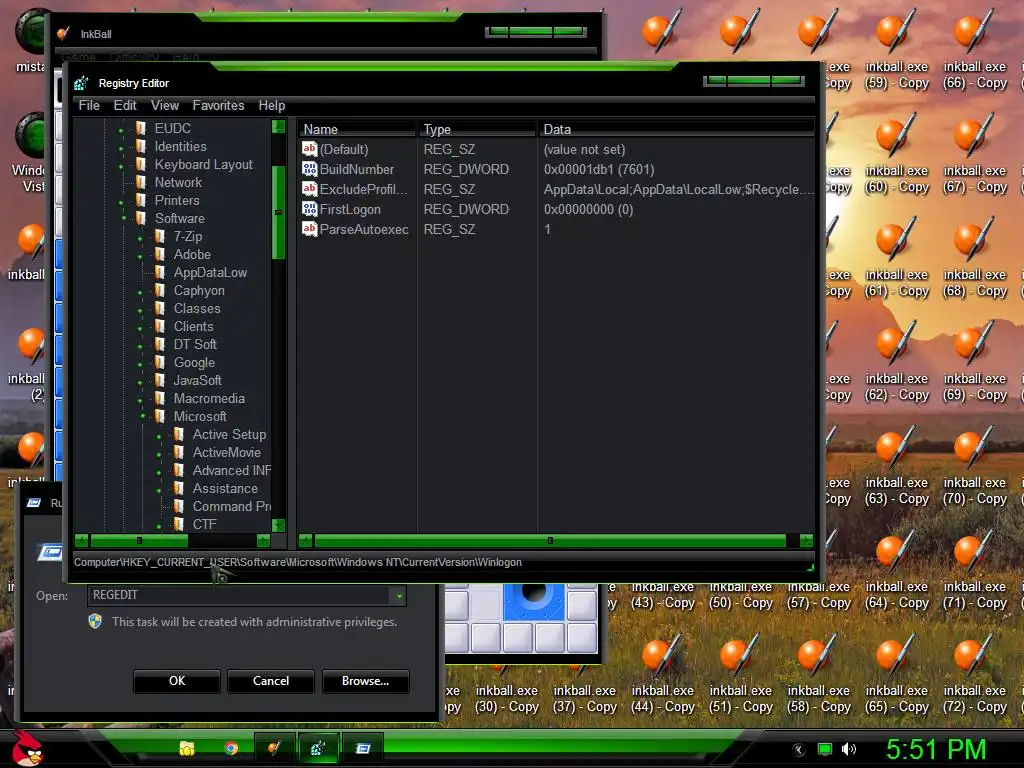
Task: Select the Keyboard Layout key folder icon
Action: 140,164
